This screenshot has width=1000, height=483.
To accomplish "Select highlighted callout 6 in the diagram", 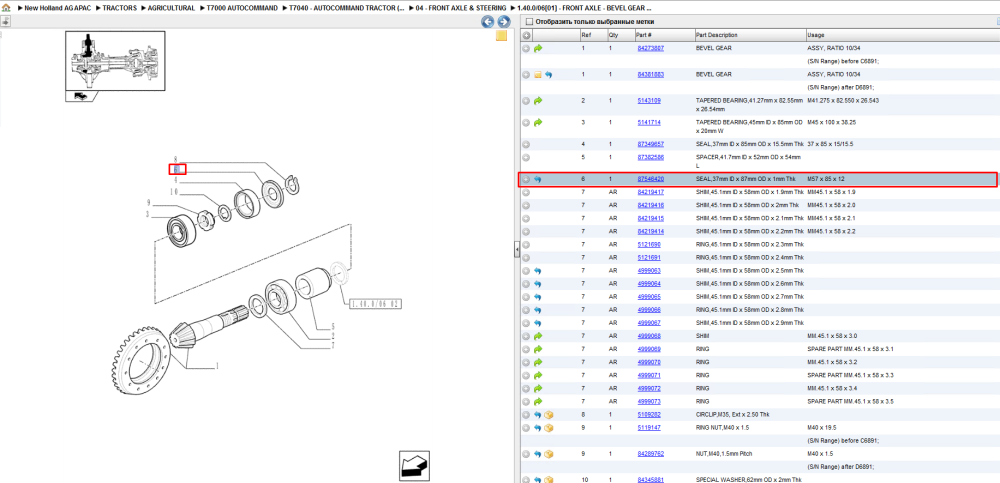I will point(177,169).
